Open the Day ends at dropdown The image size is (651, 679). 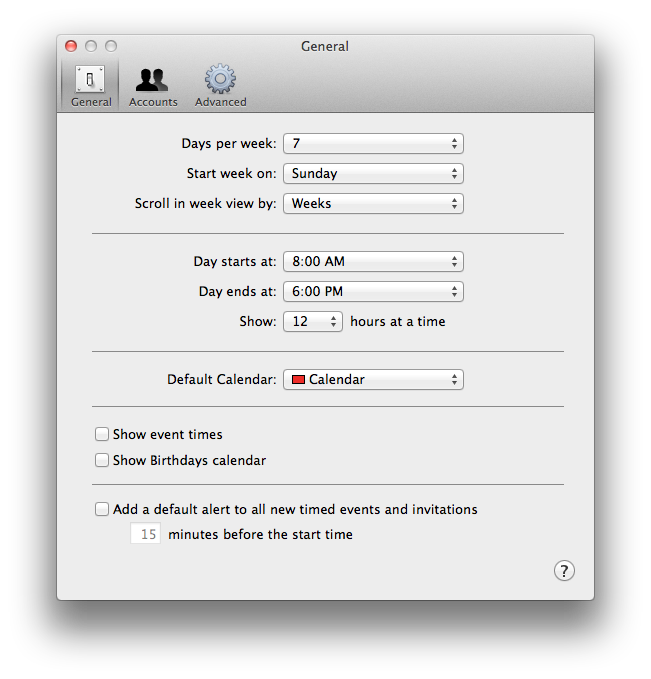[373, 291]
